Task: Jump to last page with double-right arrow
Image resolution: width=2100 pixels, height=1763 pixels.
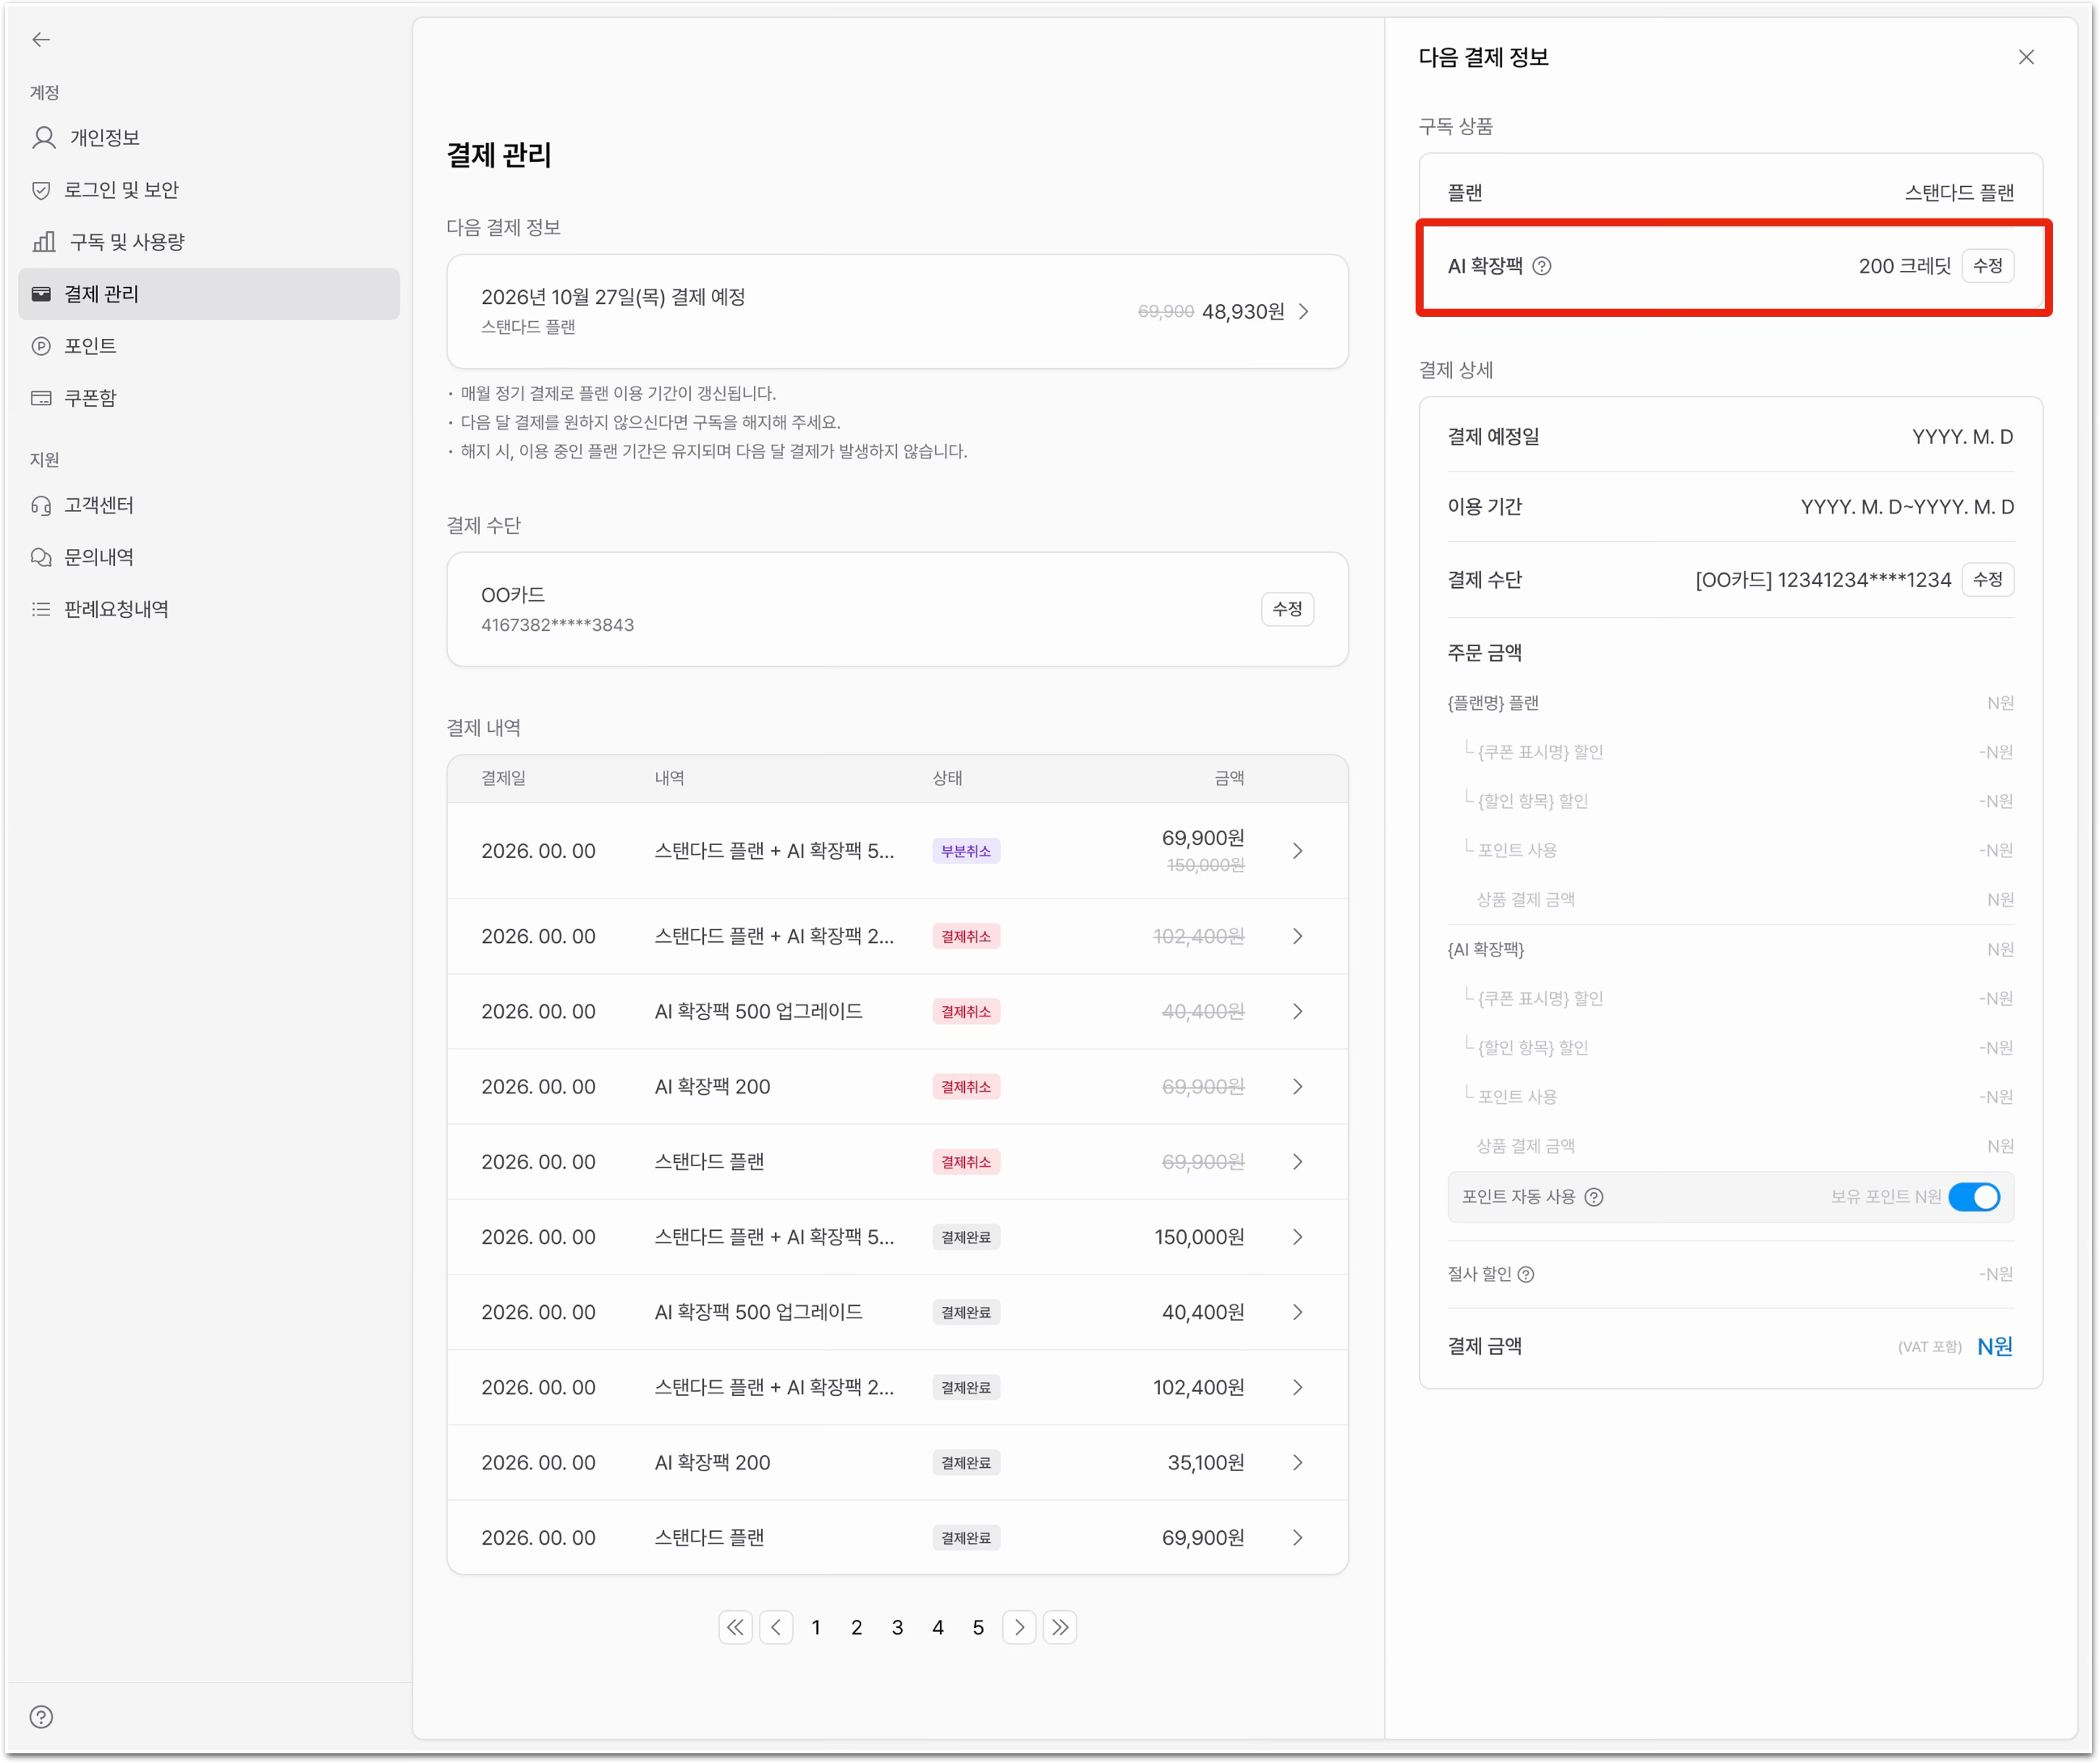Action: (x=1060, y=1627)
